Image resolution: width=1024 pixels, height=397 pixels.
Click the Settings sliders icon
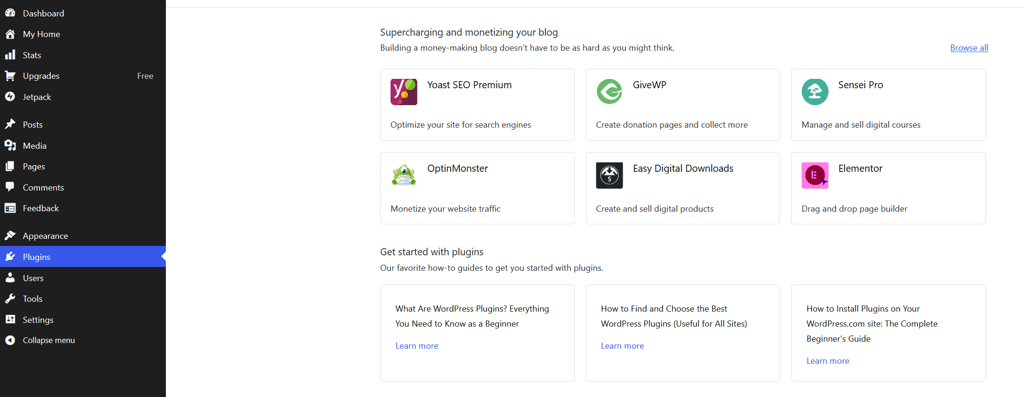pos(10,320)
